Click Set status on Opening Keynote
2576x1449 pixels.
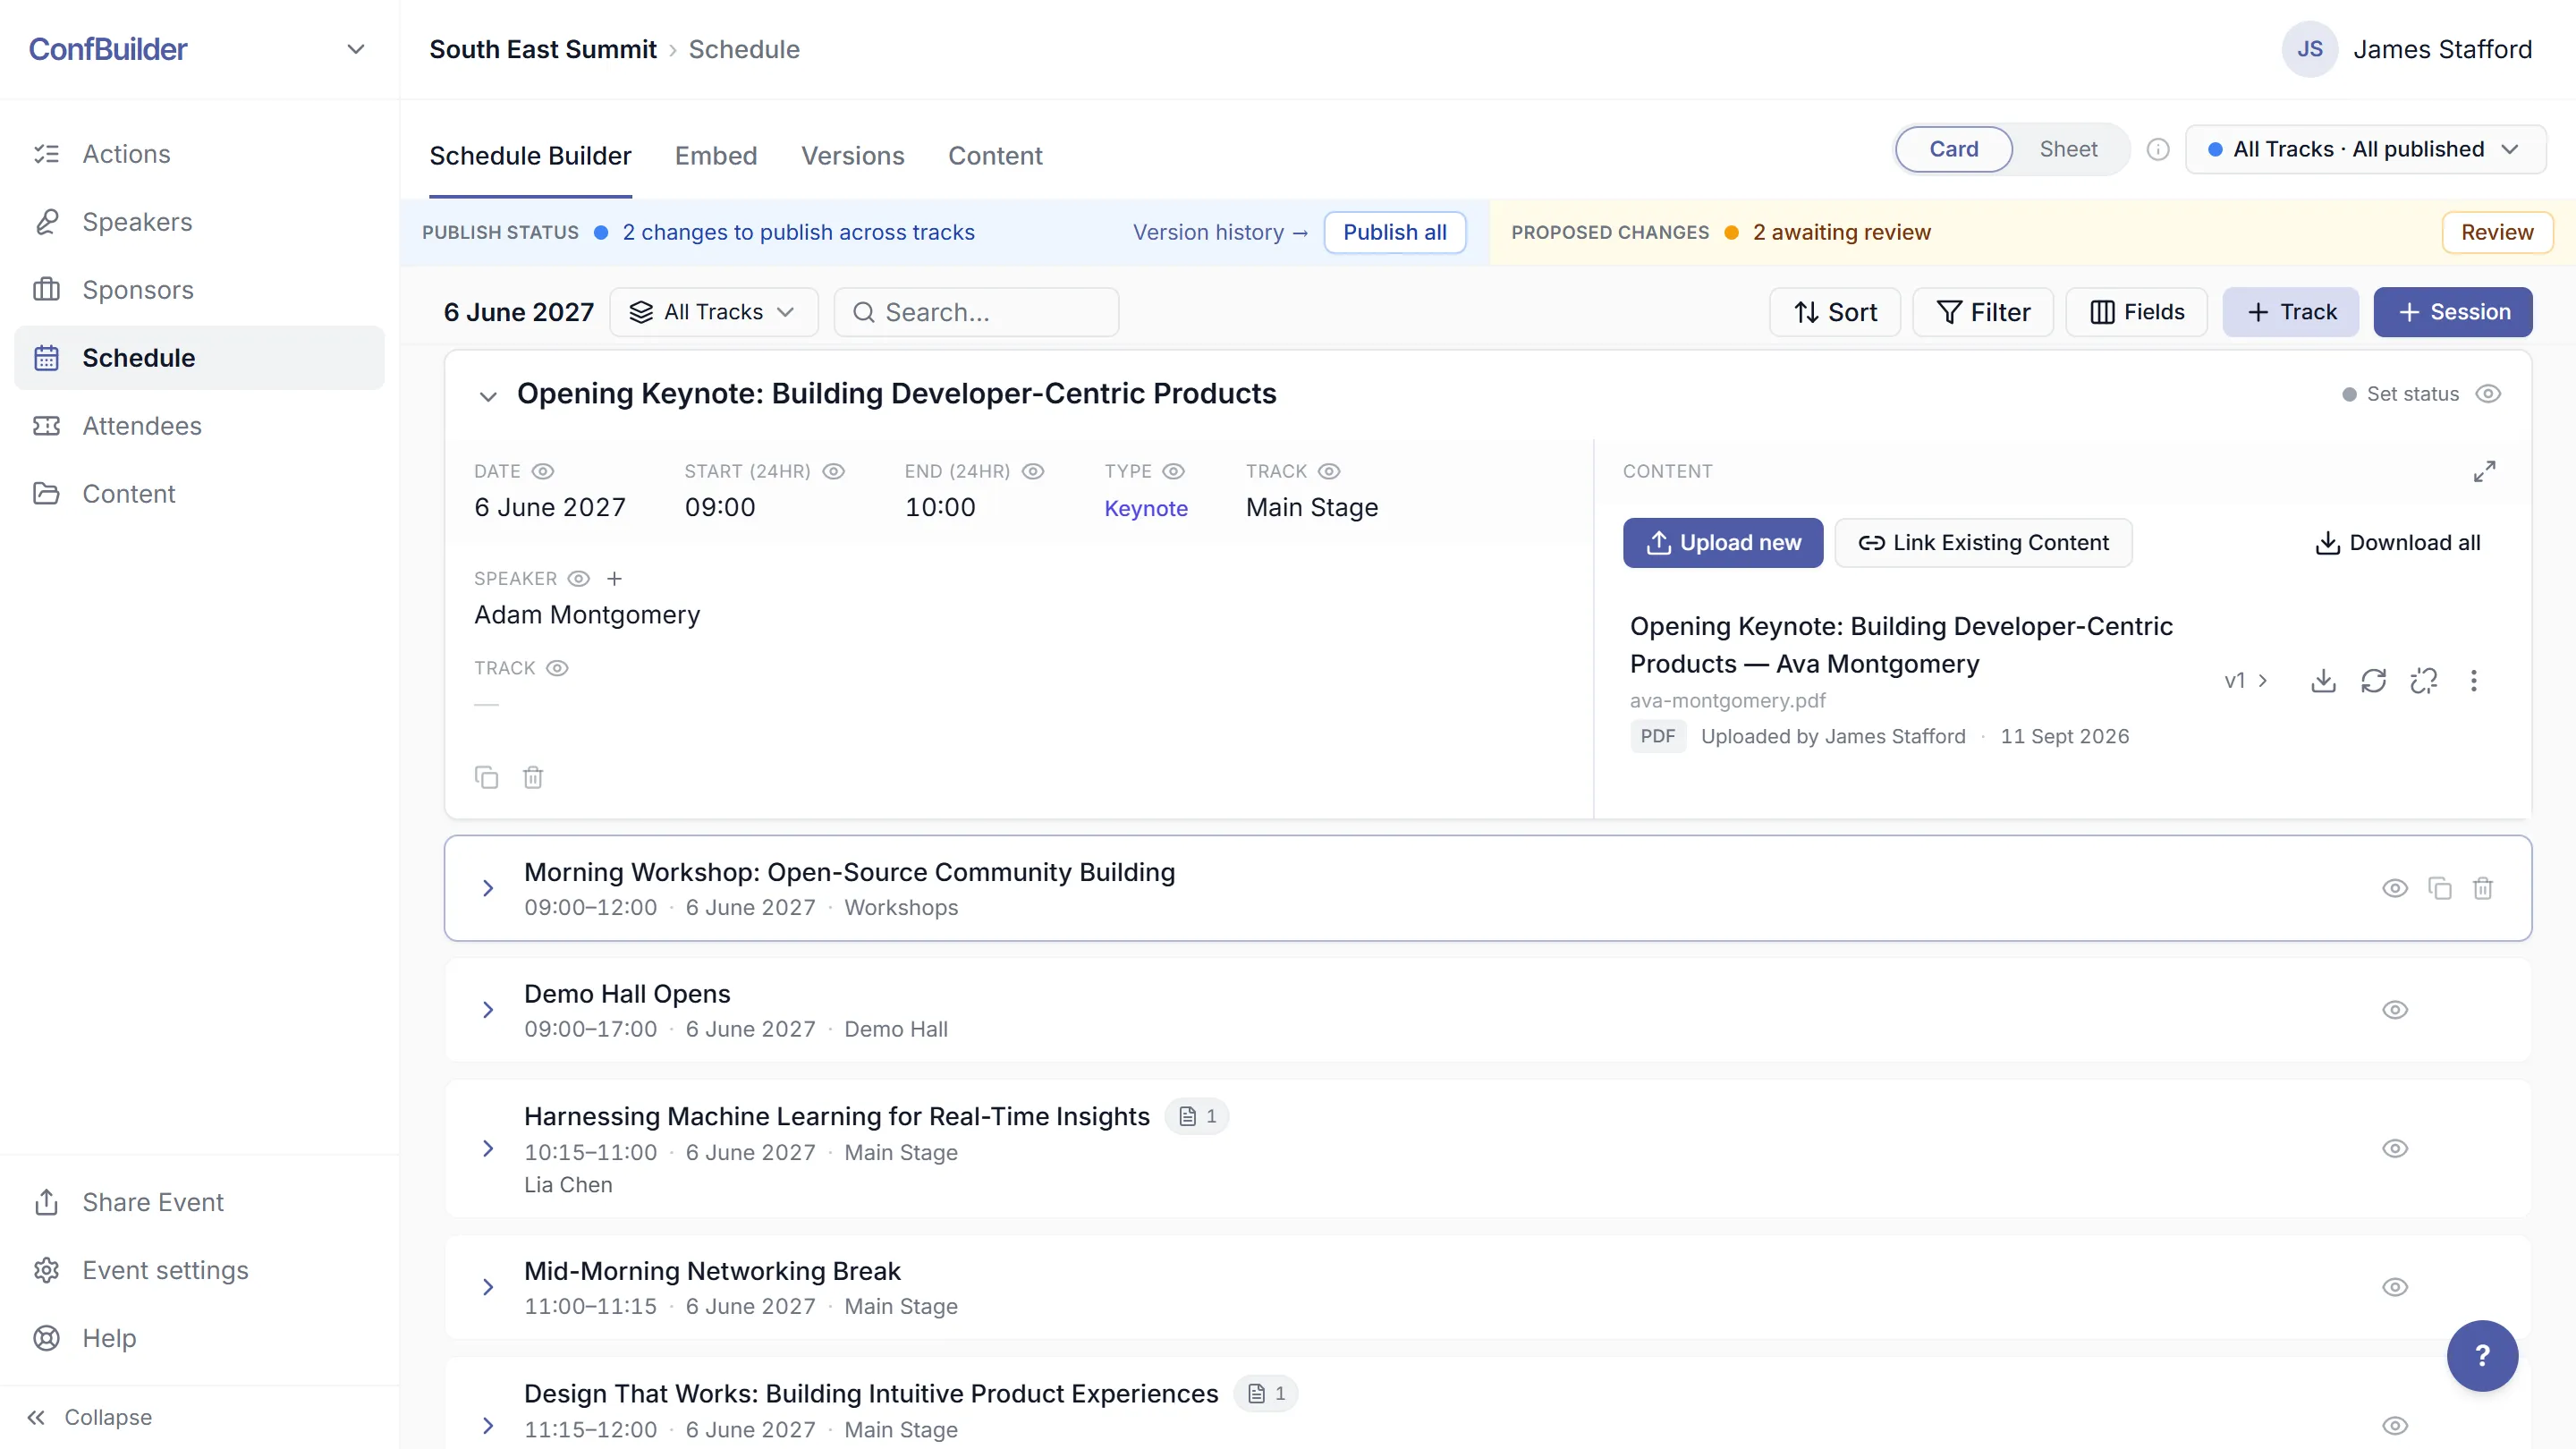point(2400,394)
